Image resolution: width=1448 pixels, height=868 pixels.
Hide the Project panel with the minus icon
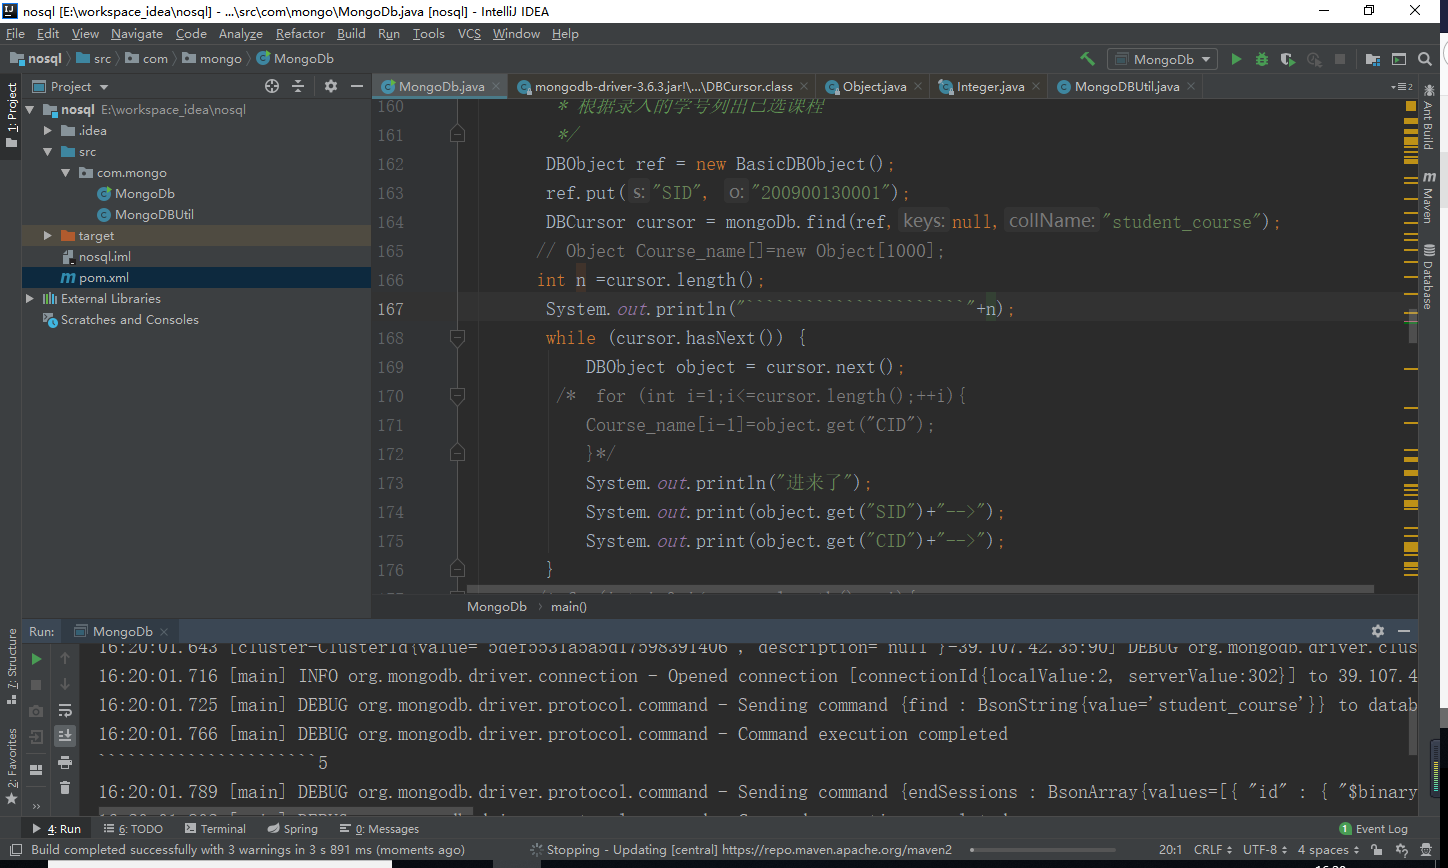click(356, 86)
